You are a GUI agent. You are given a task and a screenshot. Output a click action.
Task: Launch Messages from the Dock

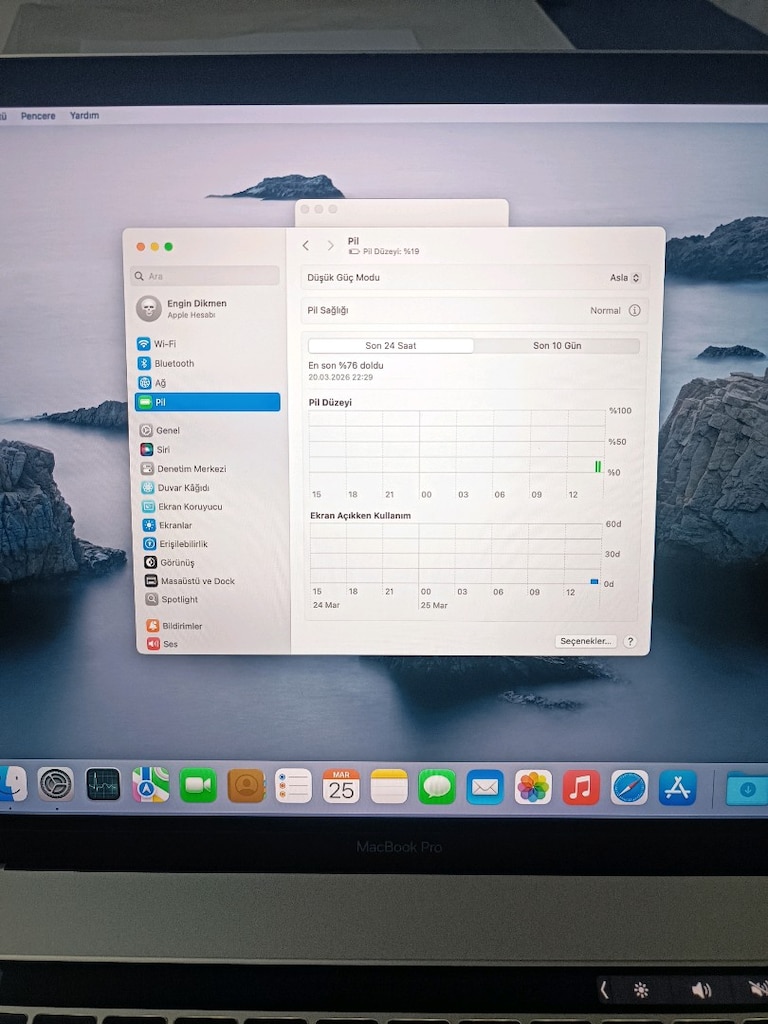[436, 786]
